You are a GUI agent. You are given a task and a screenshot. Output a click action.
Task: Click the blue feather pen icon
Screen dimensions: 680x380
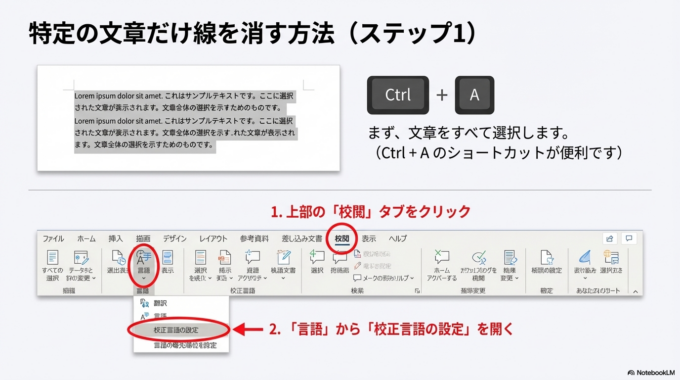pos(585,257)
